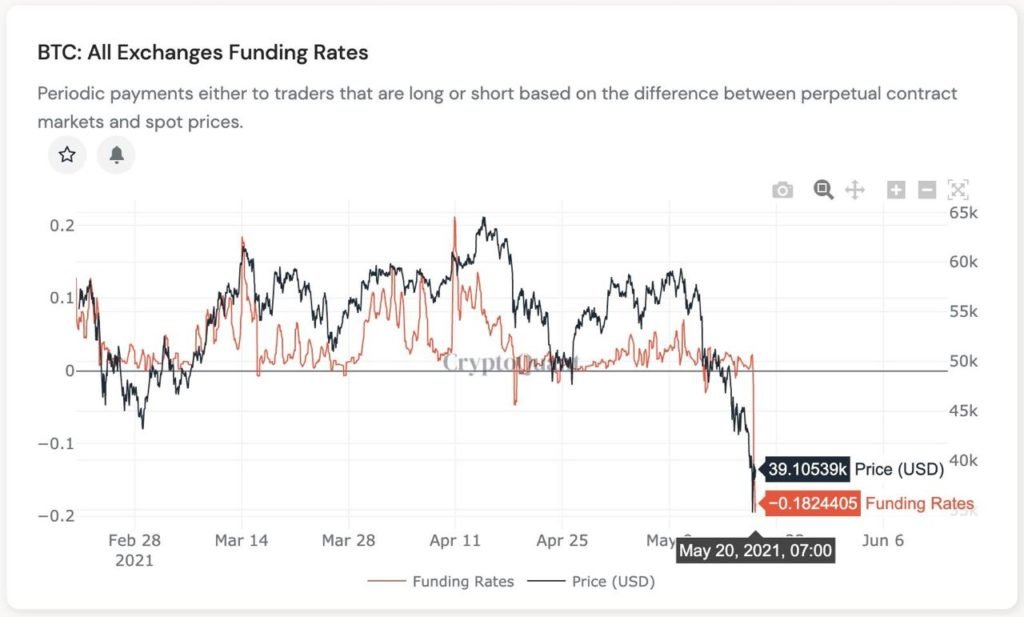Click the CryptoQuant watermark on chart
1024x617 pixels.
pyautogui.click(x=510, y=363)
